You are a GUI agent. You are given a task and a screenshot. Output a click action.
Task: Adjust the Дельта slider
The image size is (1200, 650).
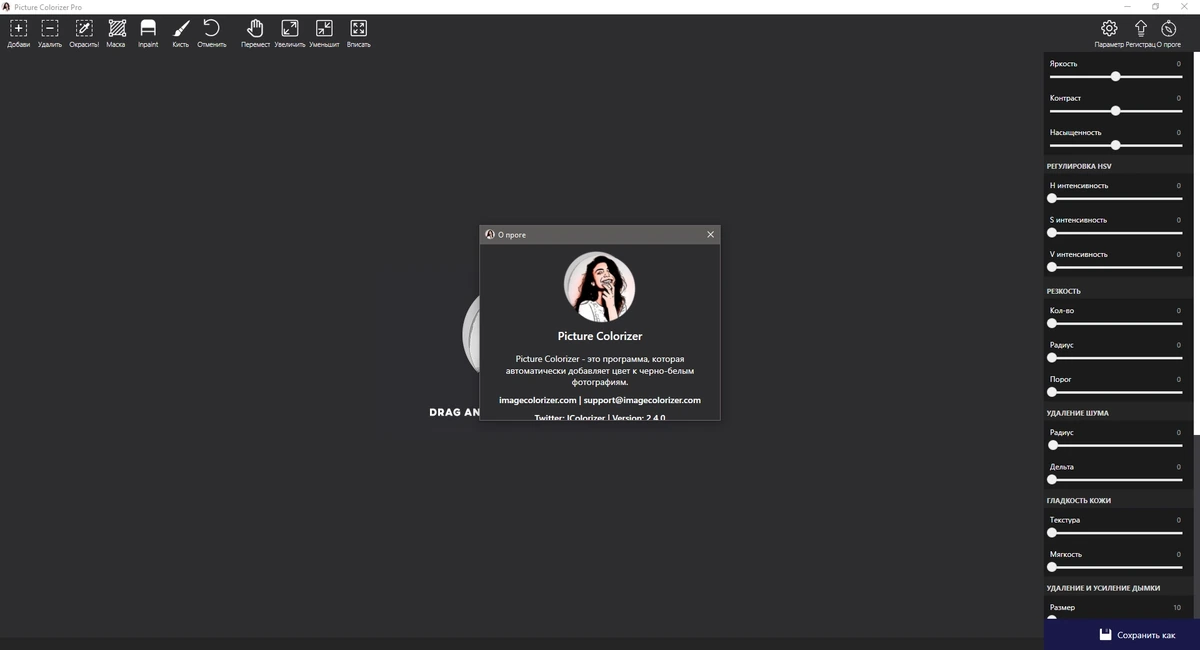(1115, 479)
